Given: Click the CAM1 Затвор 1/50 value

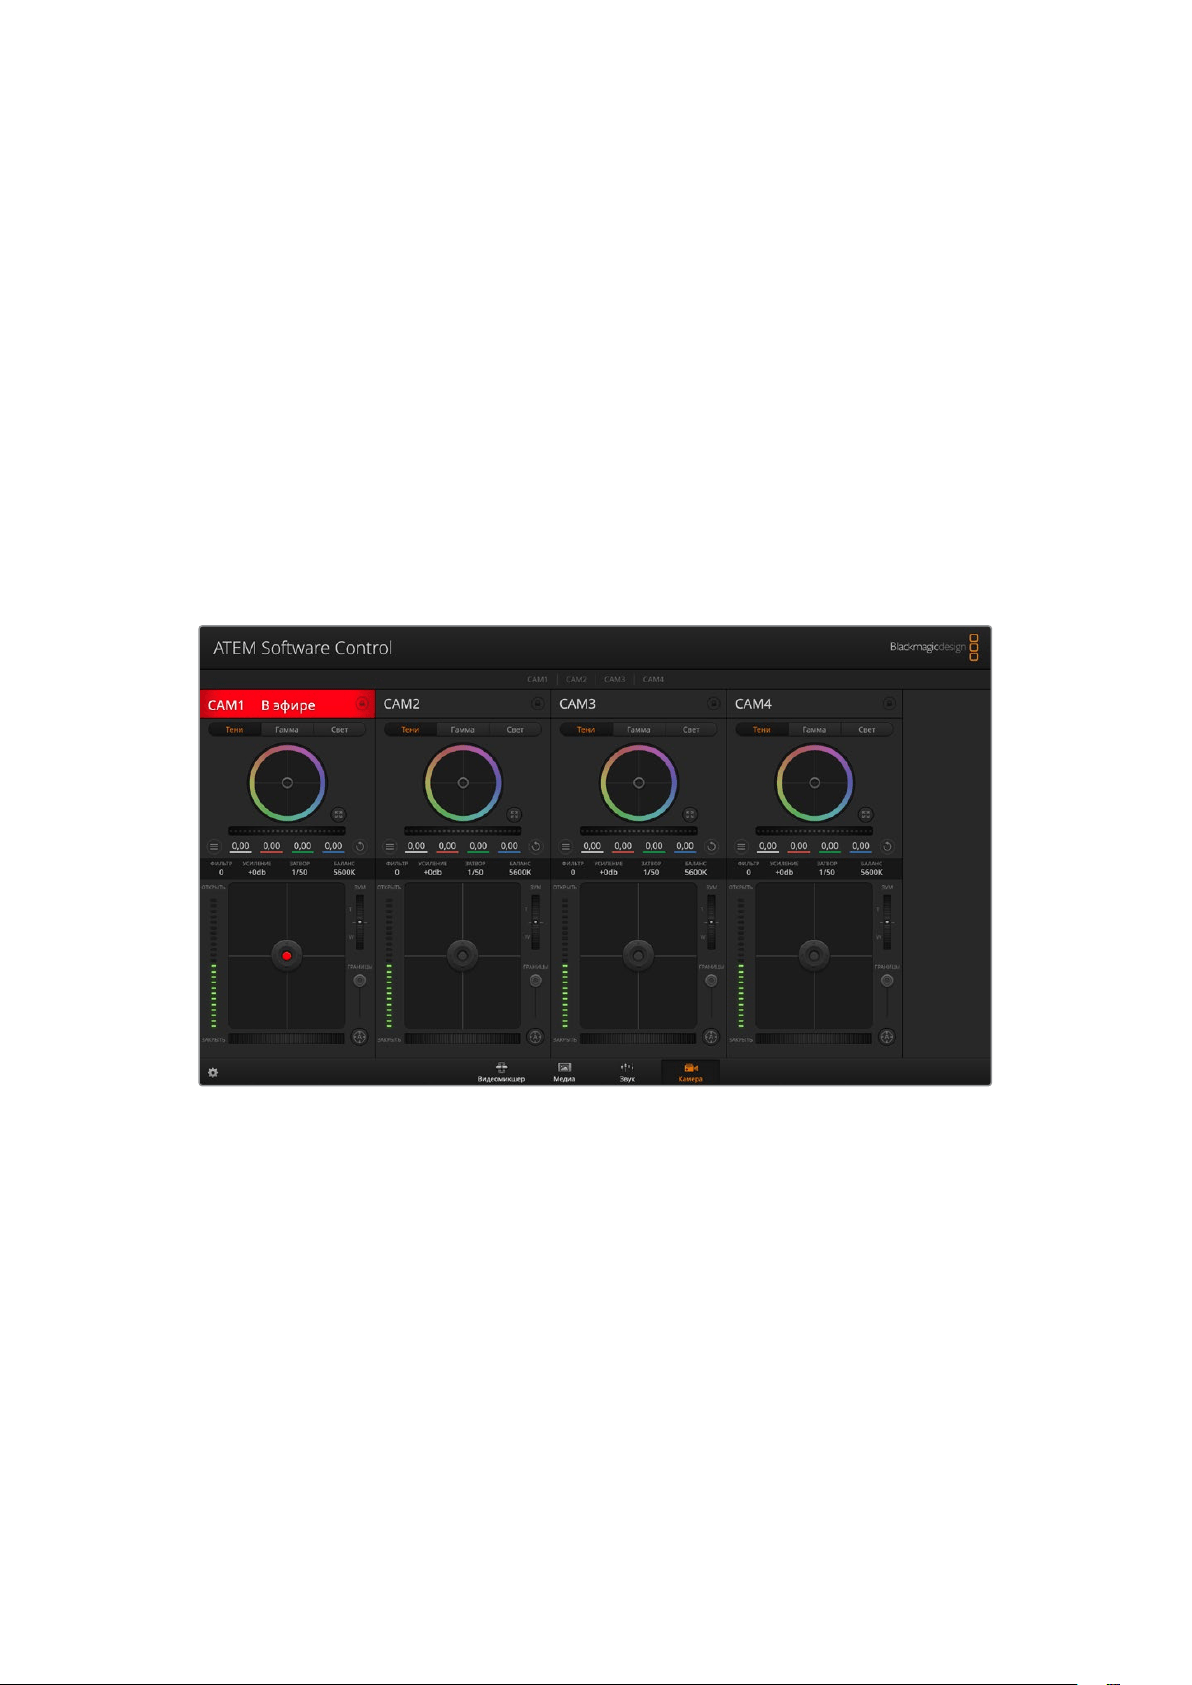Looking at the screenshot, I should 299,872.
